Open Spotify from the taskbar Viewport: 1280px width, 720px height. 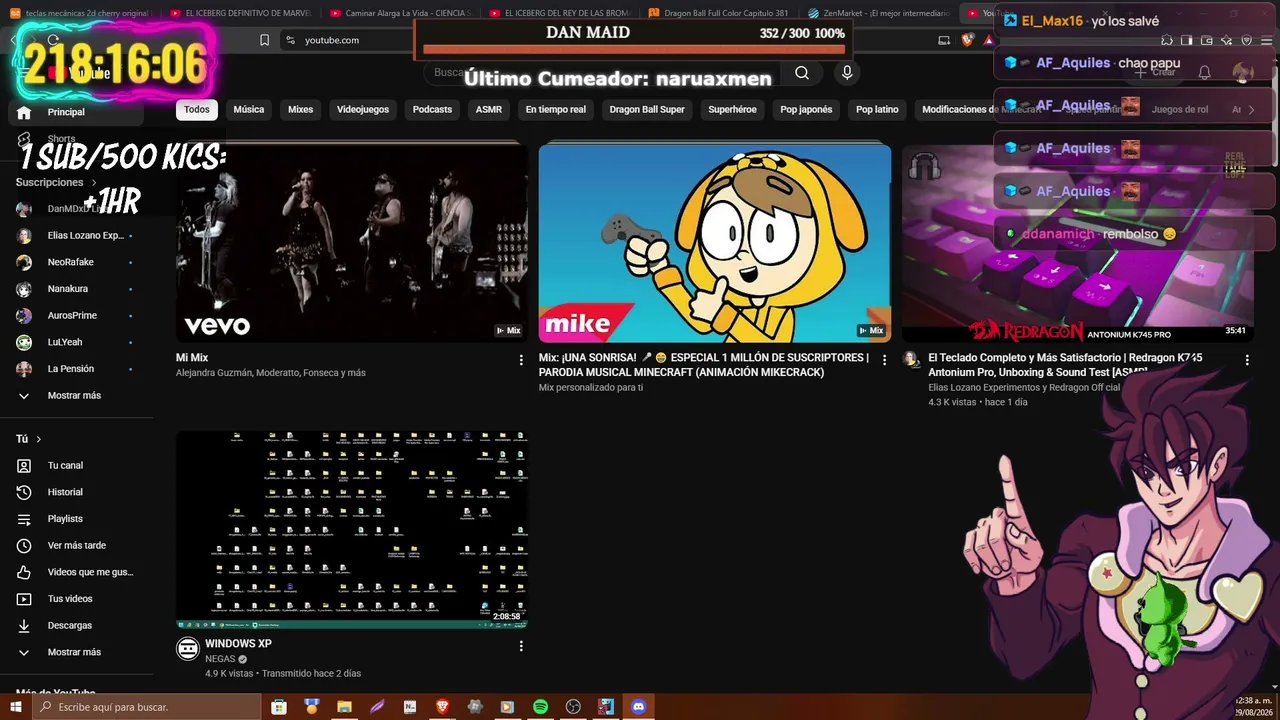pyautogui.click(x=540, y=707)
